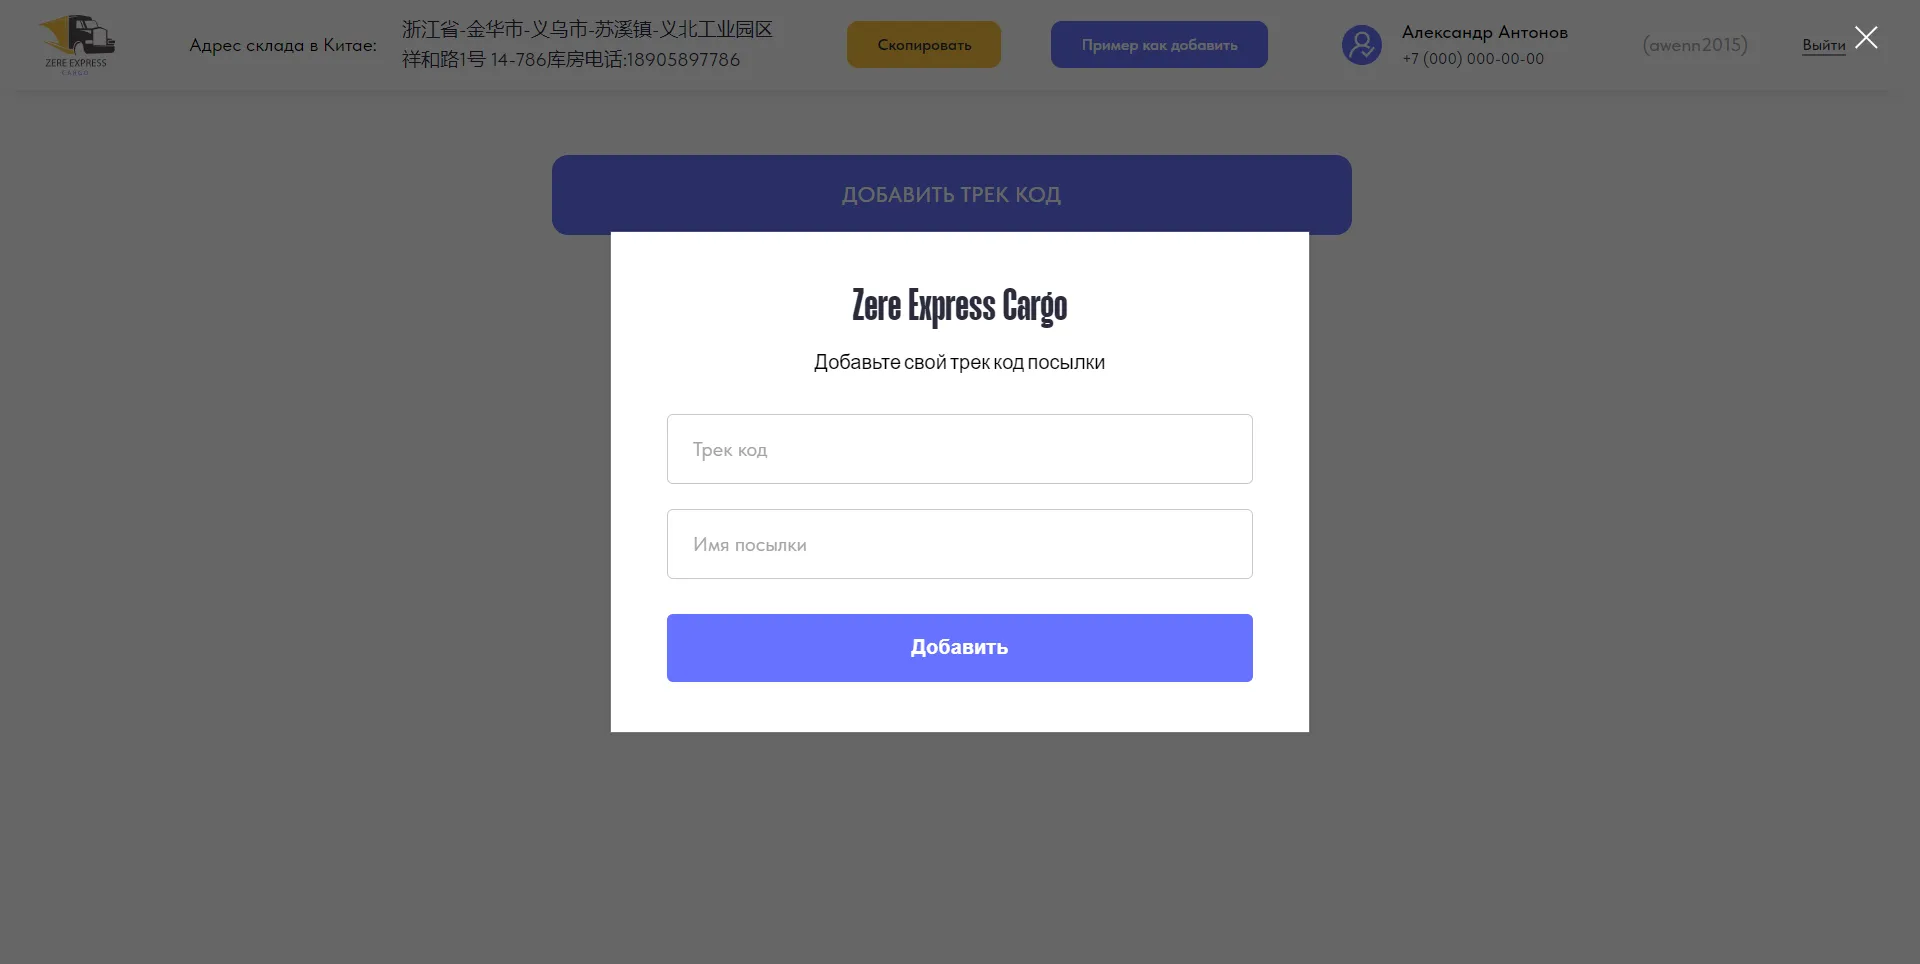The image size is (1920, 964).
Task: Click the Адрес склада в Китае label
Action: (x=283, y=45)
